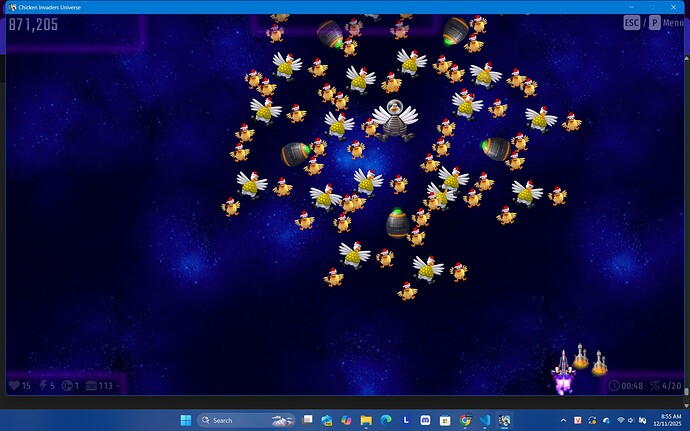Viewport: 690px width, 431px height.
Task: Open Task View from the taskbar
Action: (308, 420)
